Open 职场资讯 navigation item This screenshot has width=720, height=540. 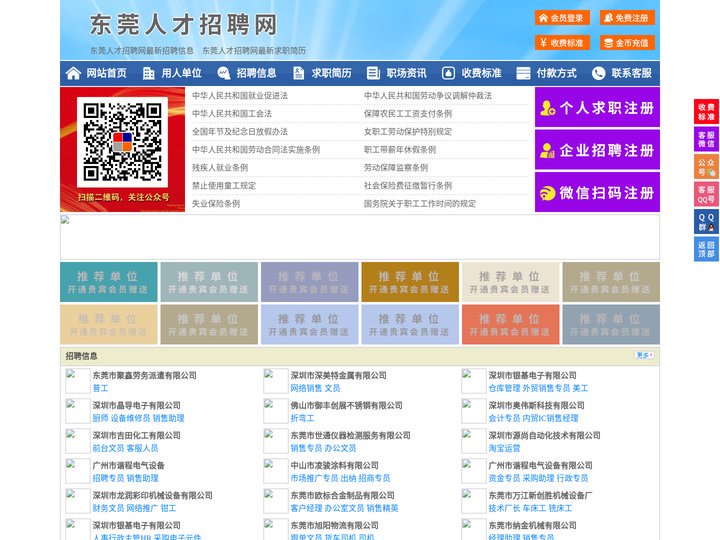click(x=406, y=73)
